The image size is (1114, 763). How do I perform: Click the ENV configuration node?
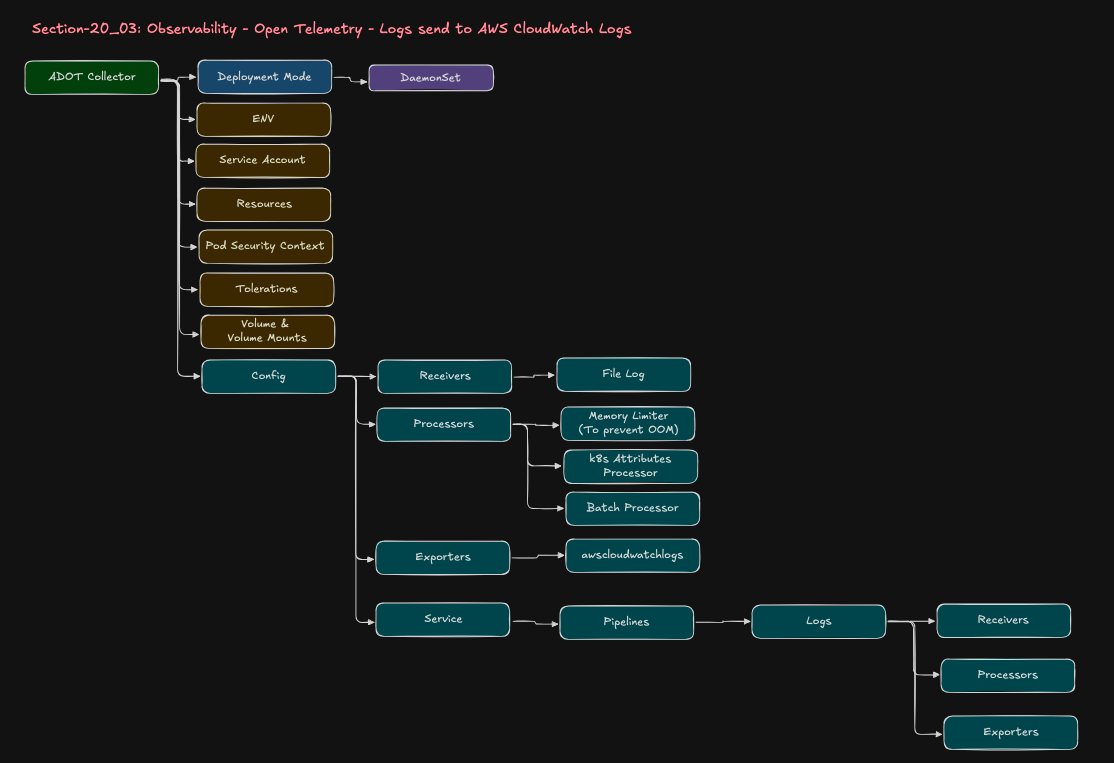263,119
